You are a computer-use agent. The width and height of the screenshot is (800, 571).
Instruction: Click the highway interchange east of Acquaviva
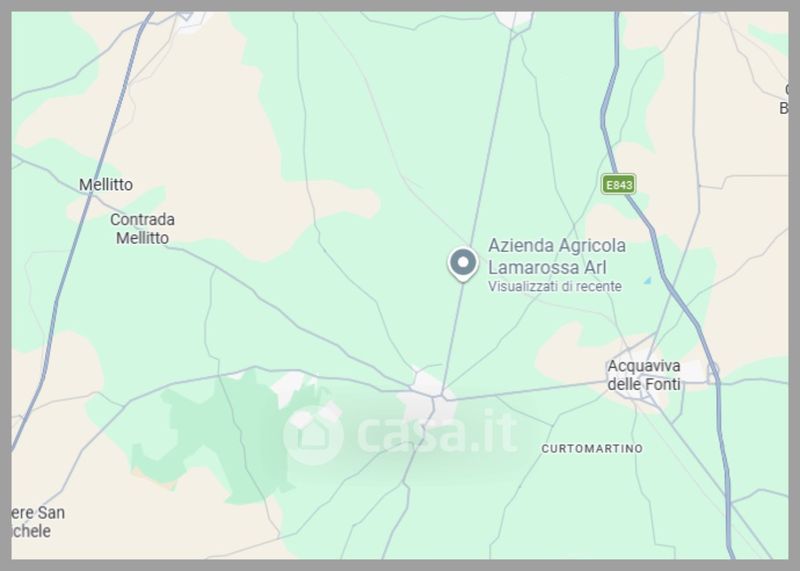[713, 371]
